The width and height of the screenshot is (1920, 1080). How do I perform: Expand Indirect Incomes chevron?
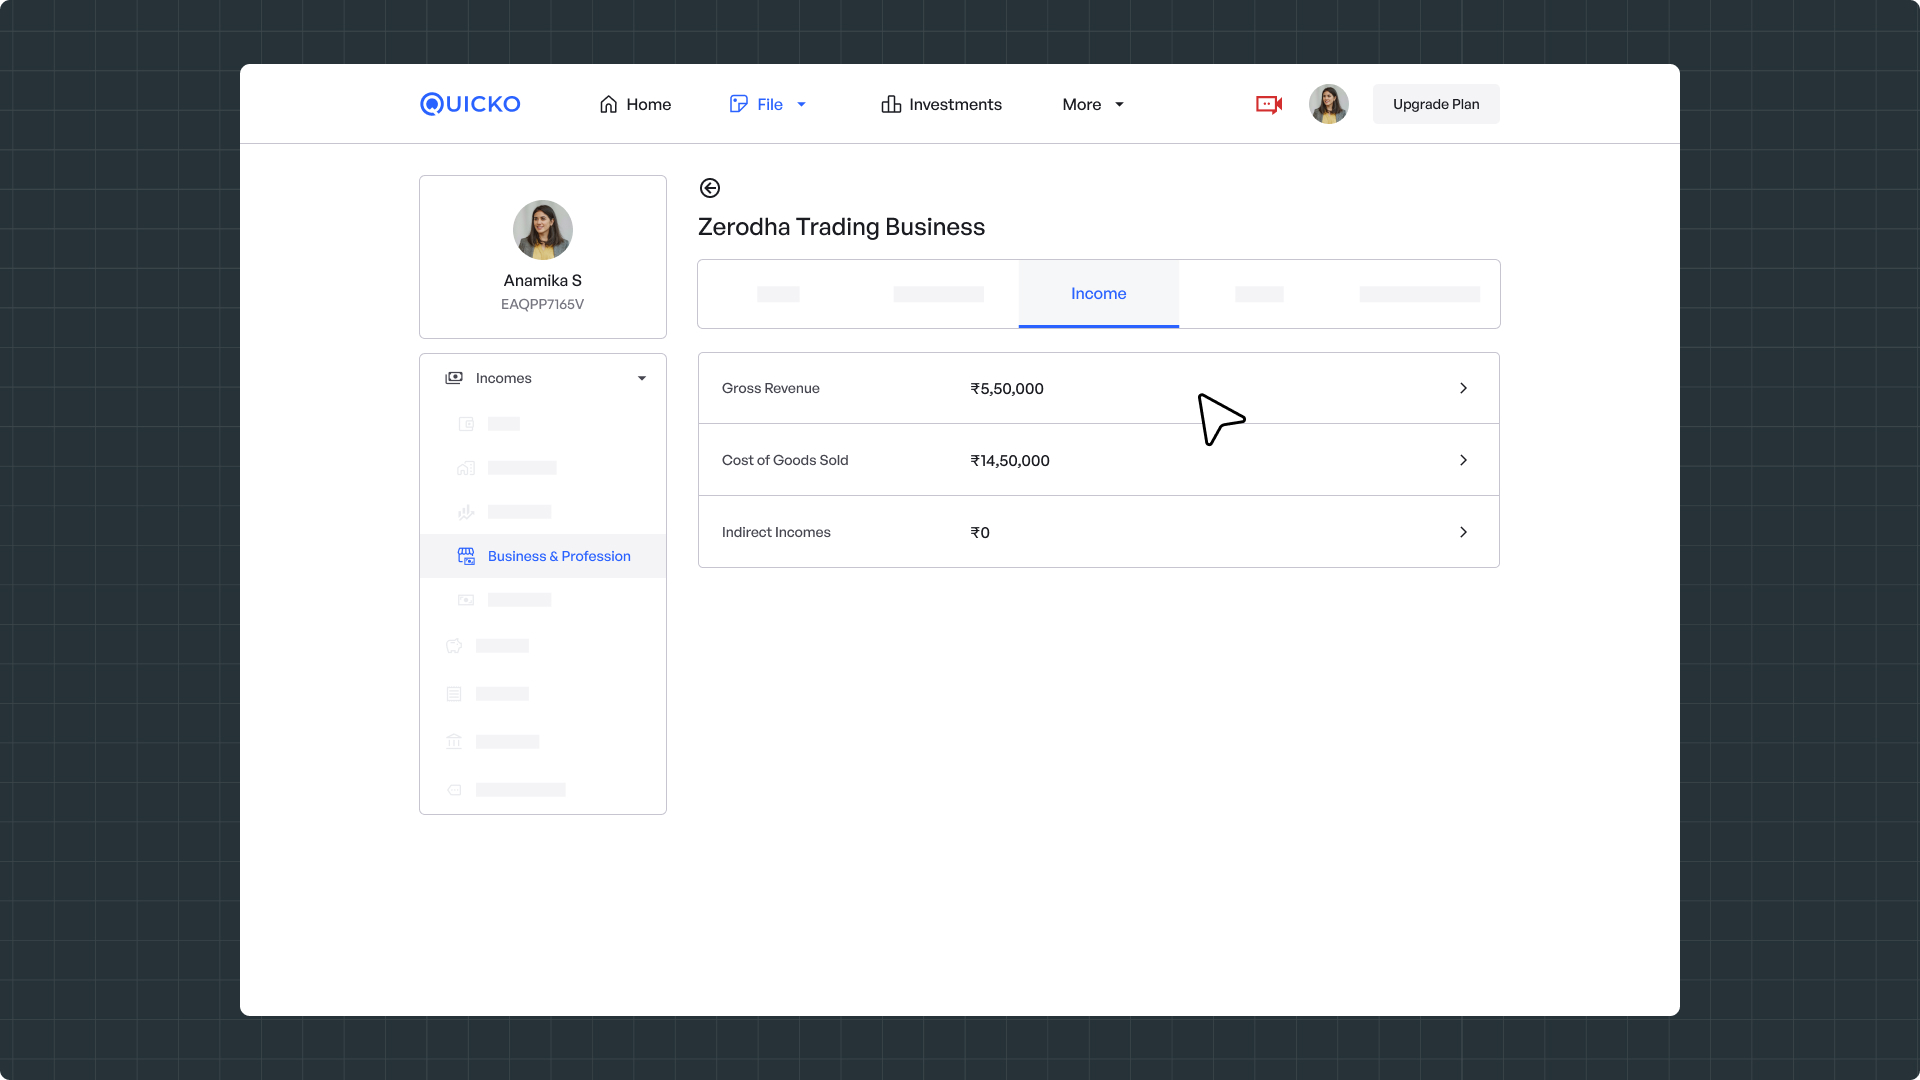pyautogui.click(x=1463, y=532)
